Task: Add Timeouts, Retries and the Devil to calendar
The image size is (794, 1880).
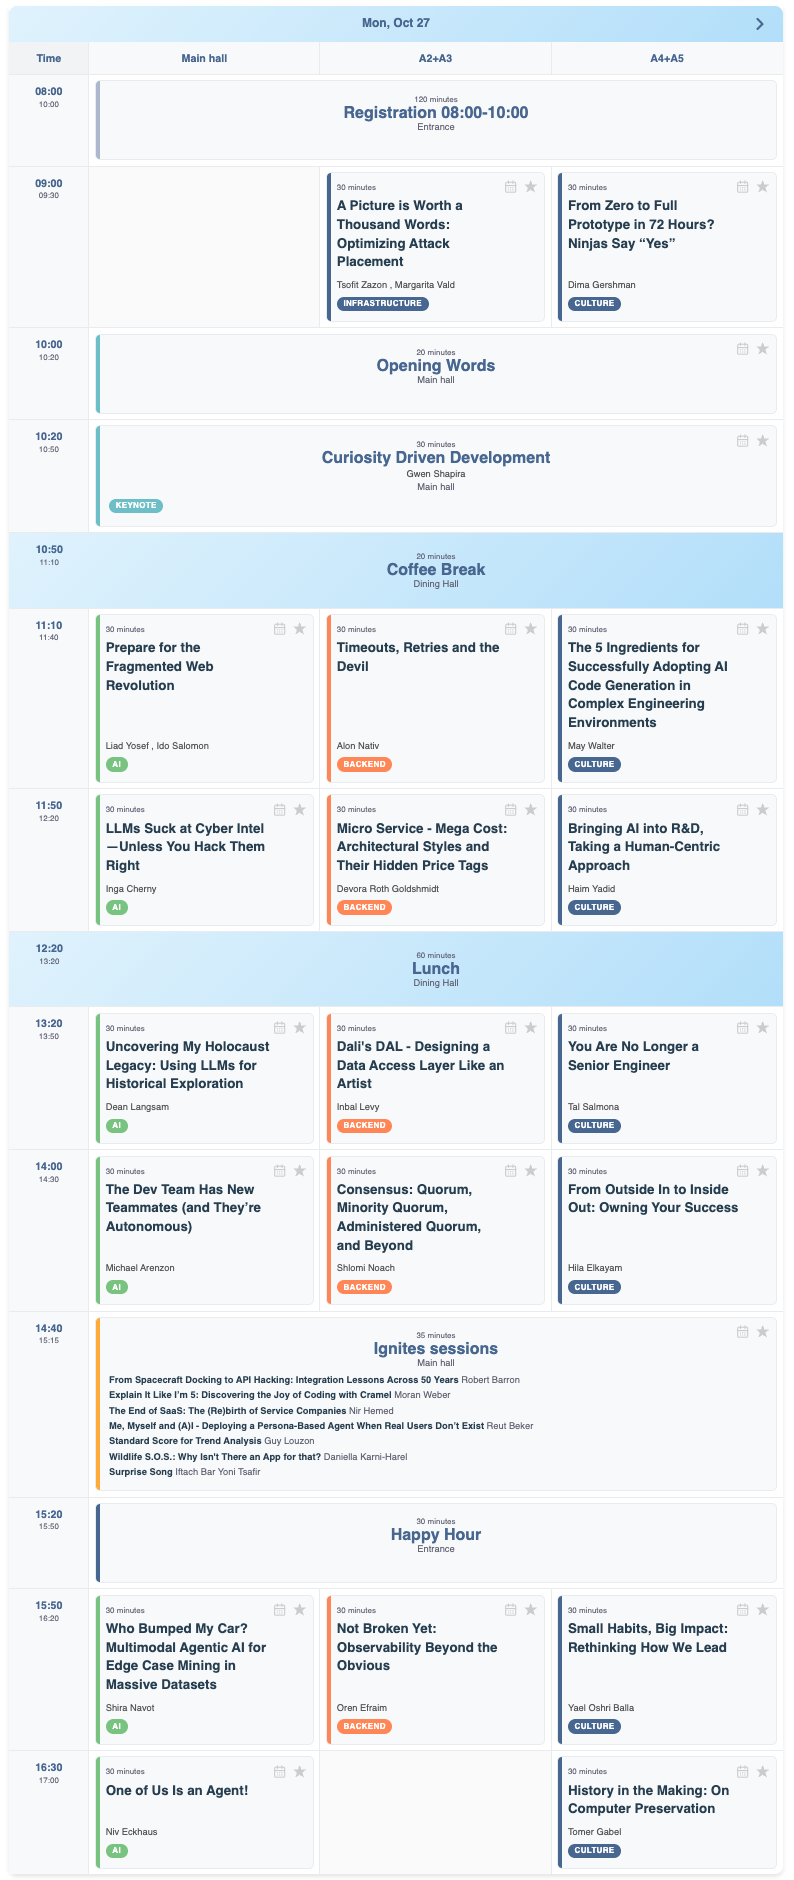Action: (x=511, y=628)
